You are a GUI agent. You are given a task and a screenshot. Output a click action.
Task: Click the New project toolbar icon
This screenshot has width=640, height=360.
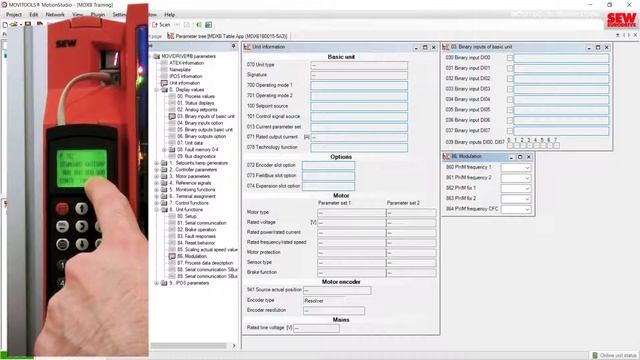(x=5, y=25)
